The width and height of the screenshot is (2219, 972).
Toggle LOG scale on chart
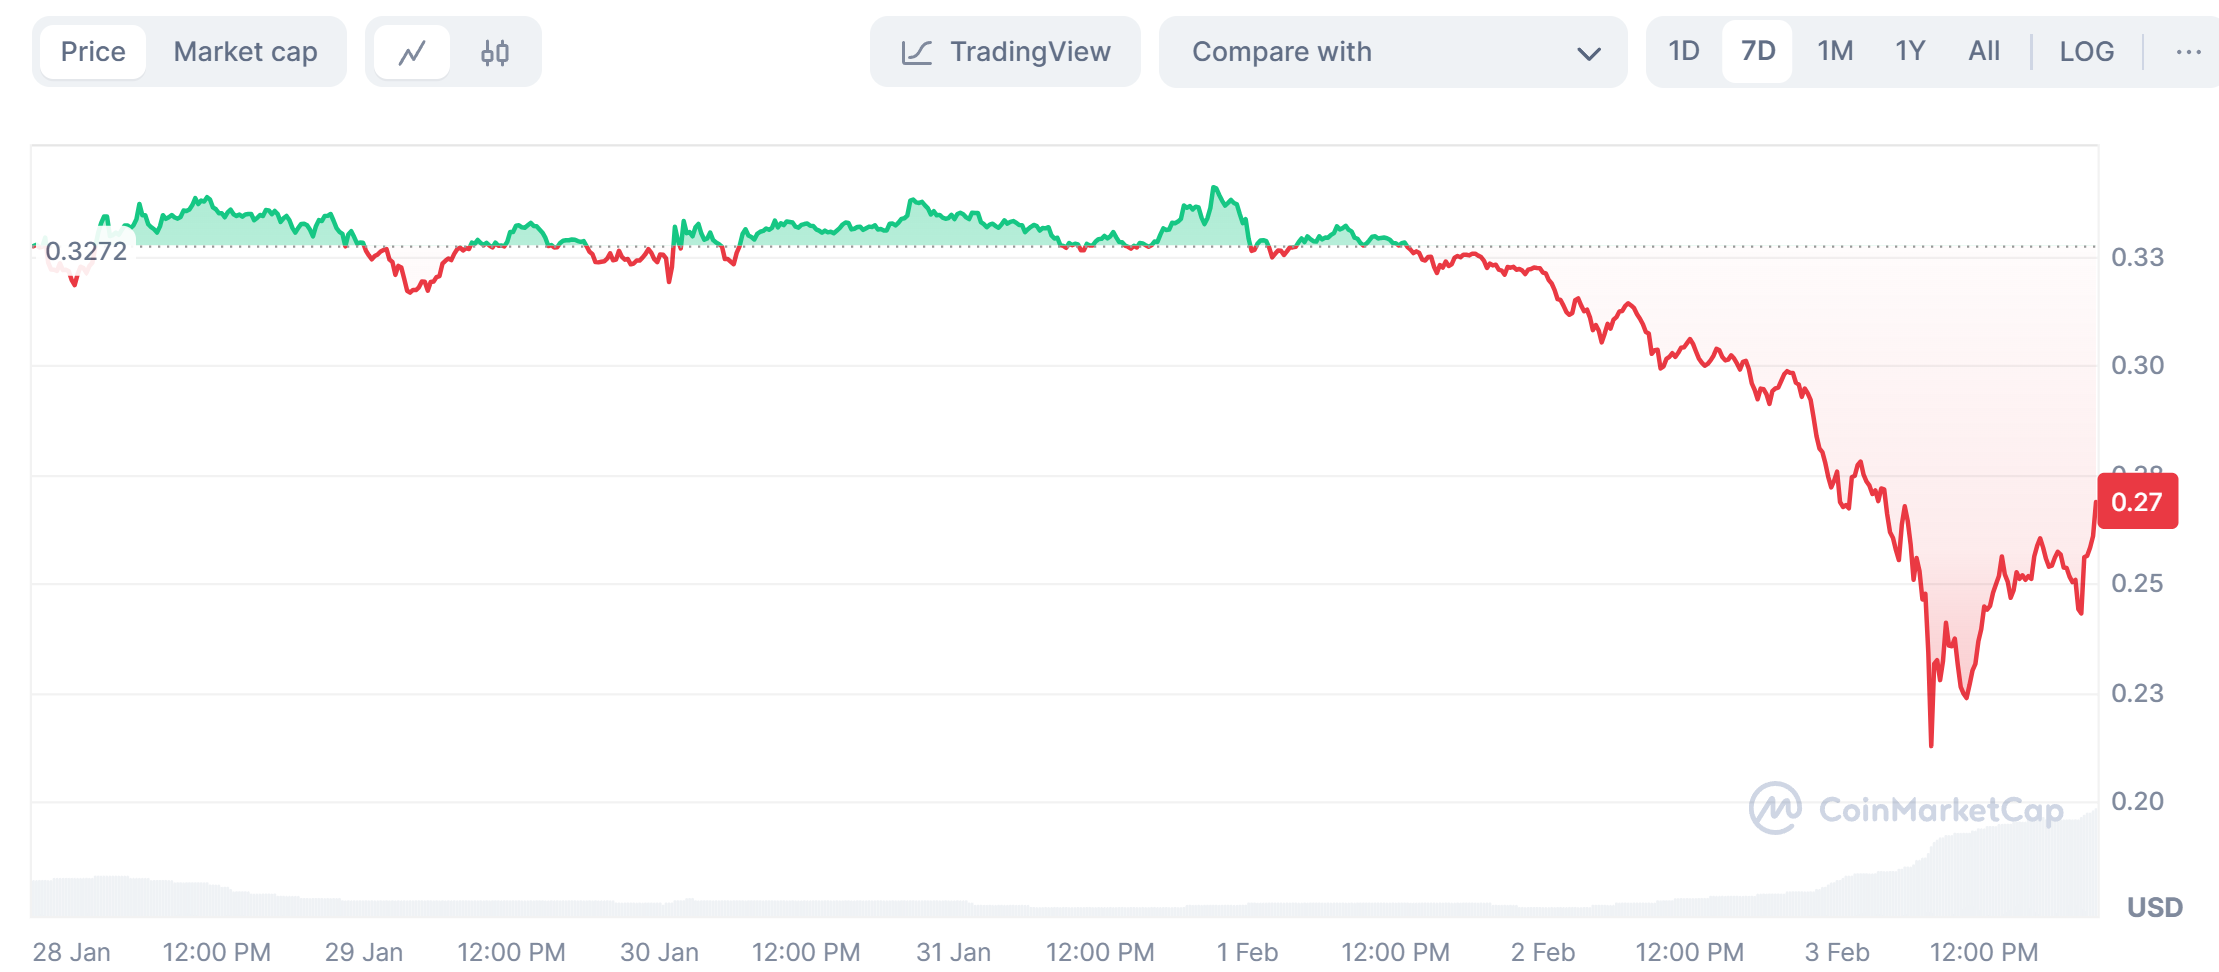point(2086,52)
